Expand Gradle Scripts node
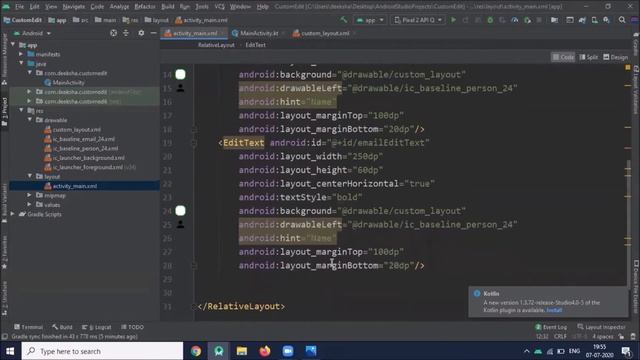This screenshot has height=360, width=640. [x=13, y=214]
